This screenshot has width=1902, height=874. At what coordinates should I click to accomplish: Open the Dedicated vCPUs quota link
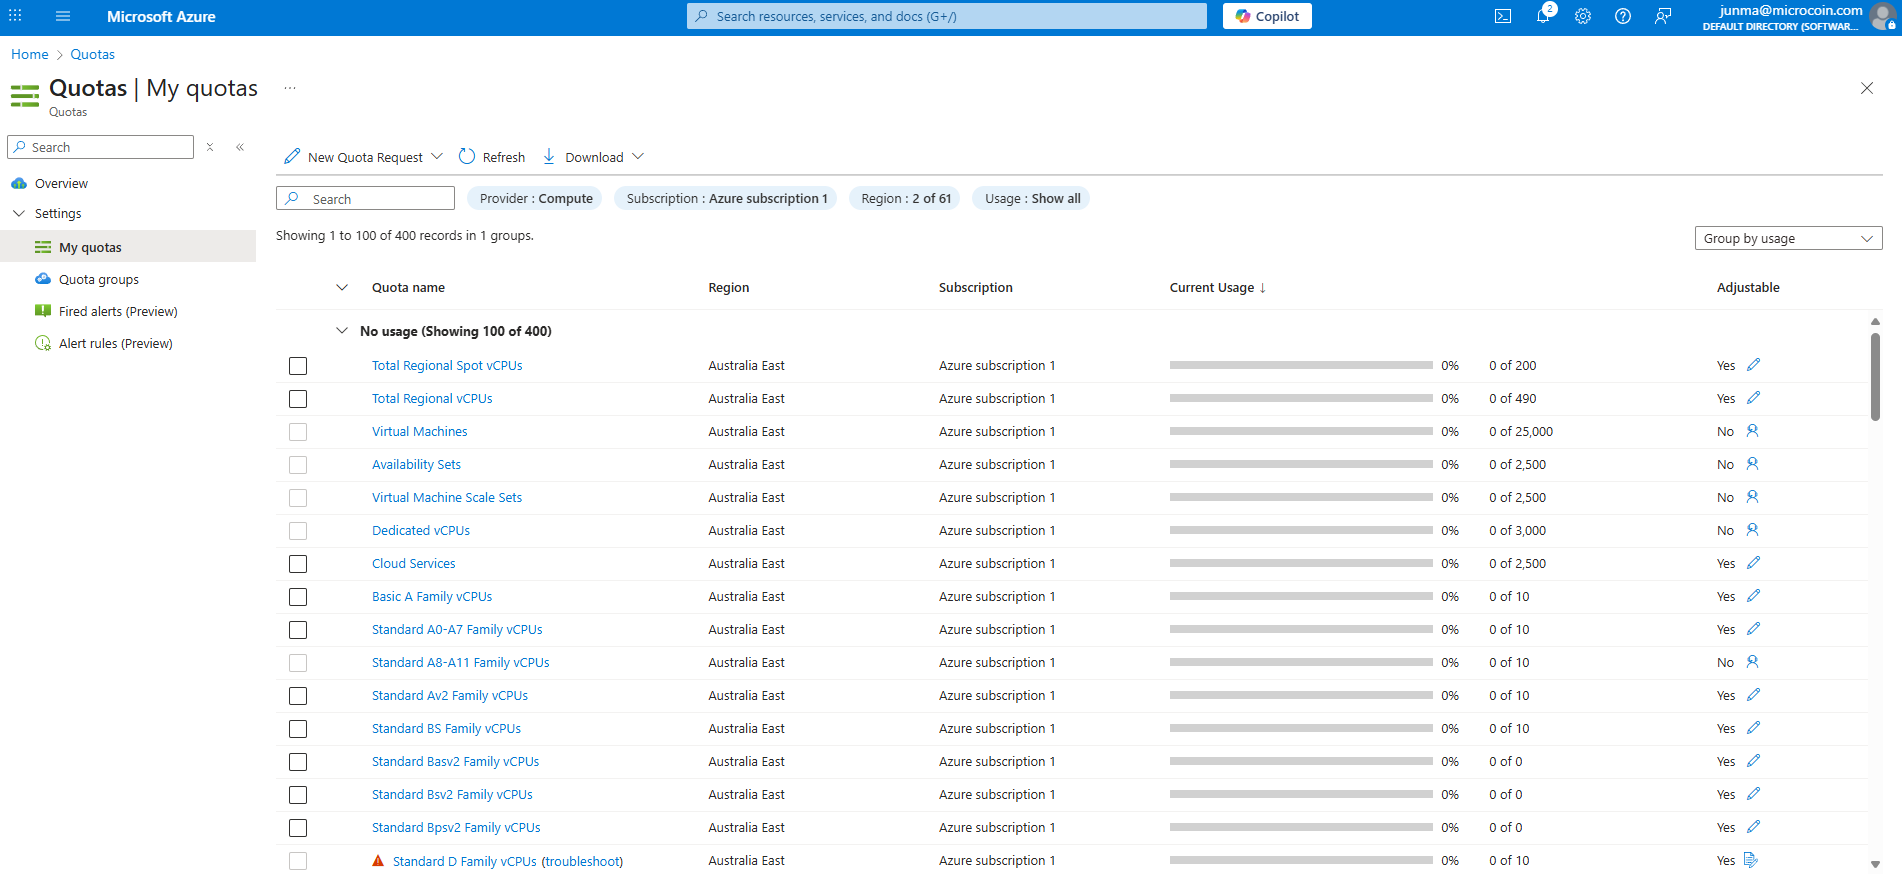click(x=420, y=530)
